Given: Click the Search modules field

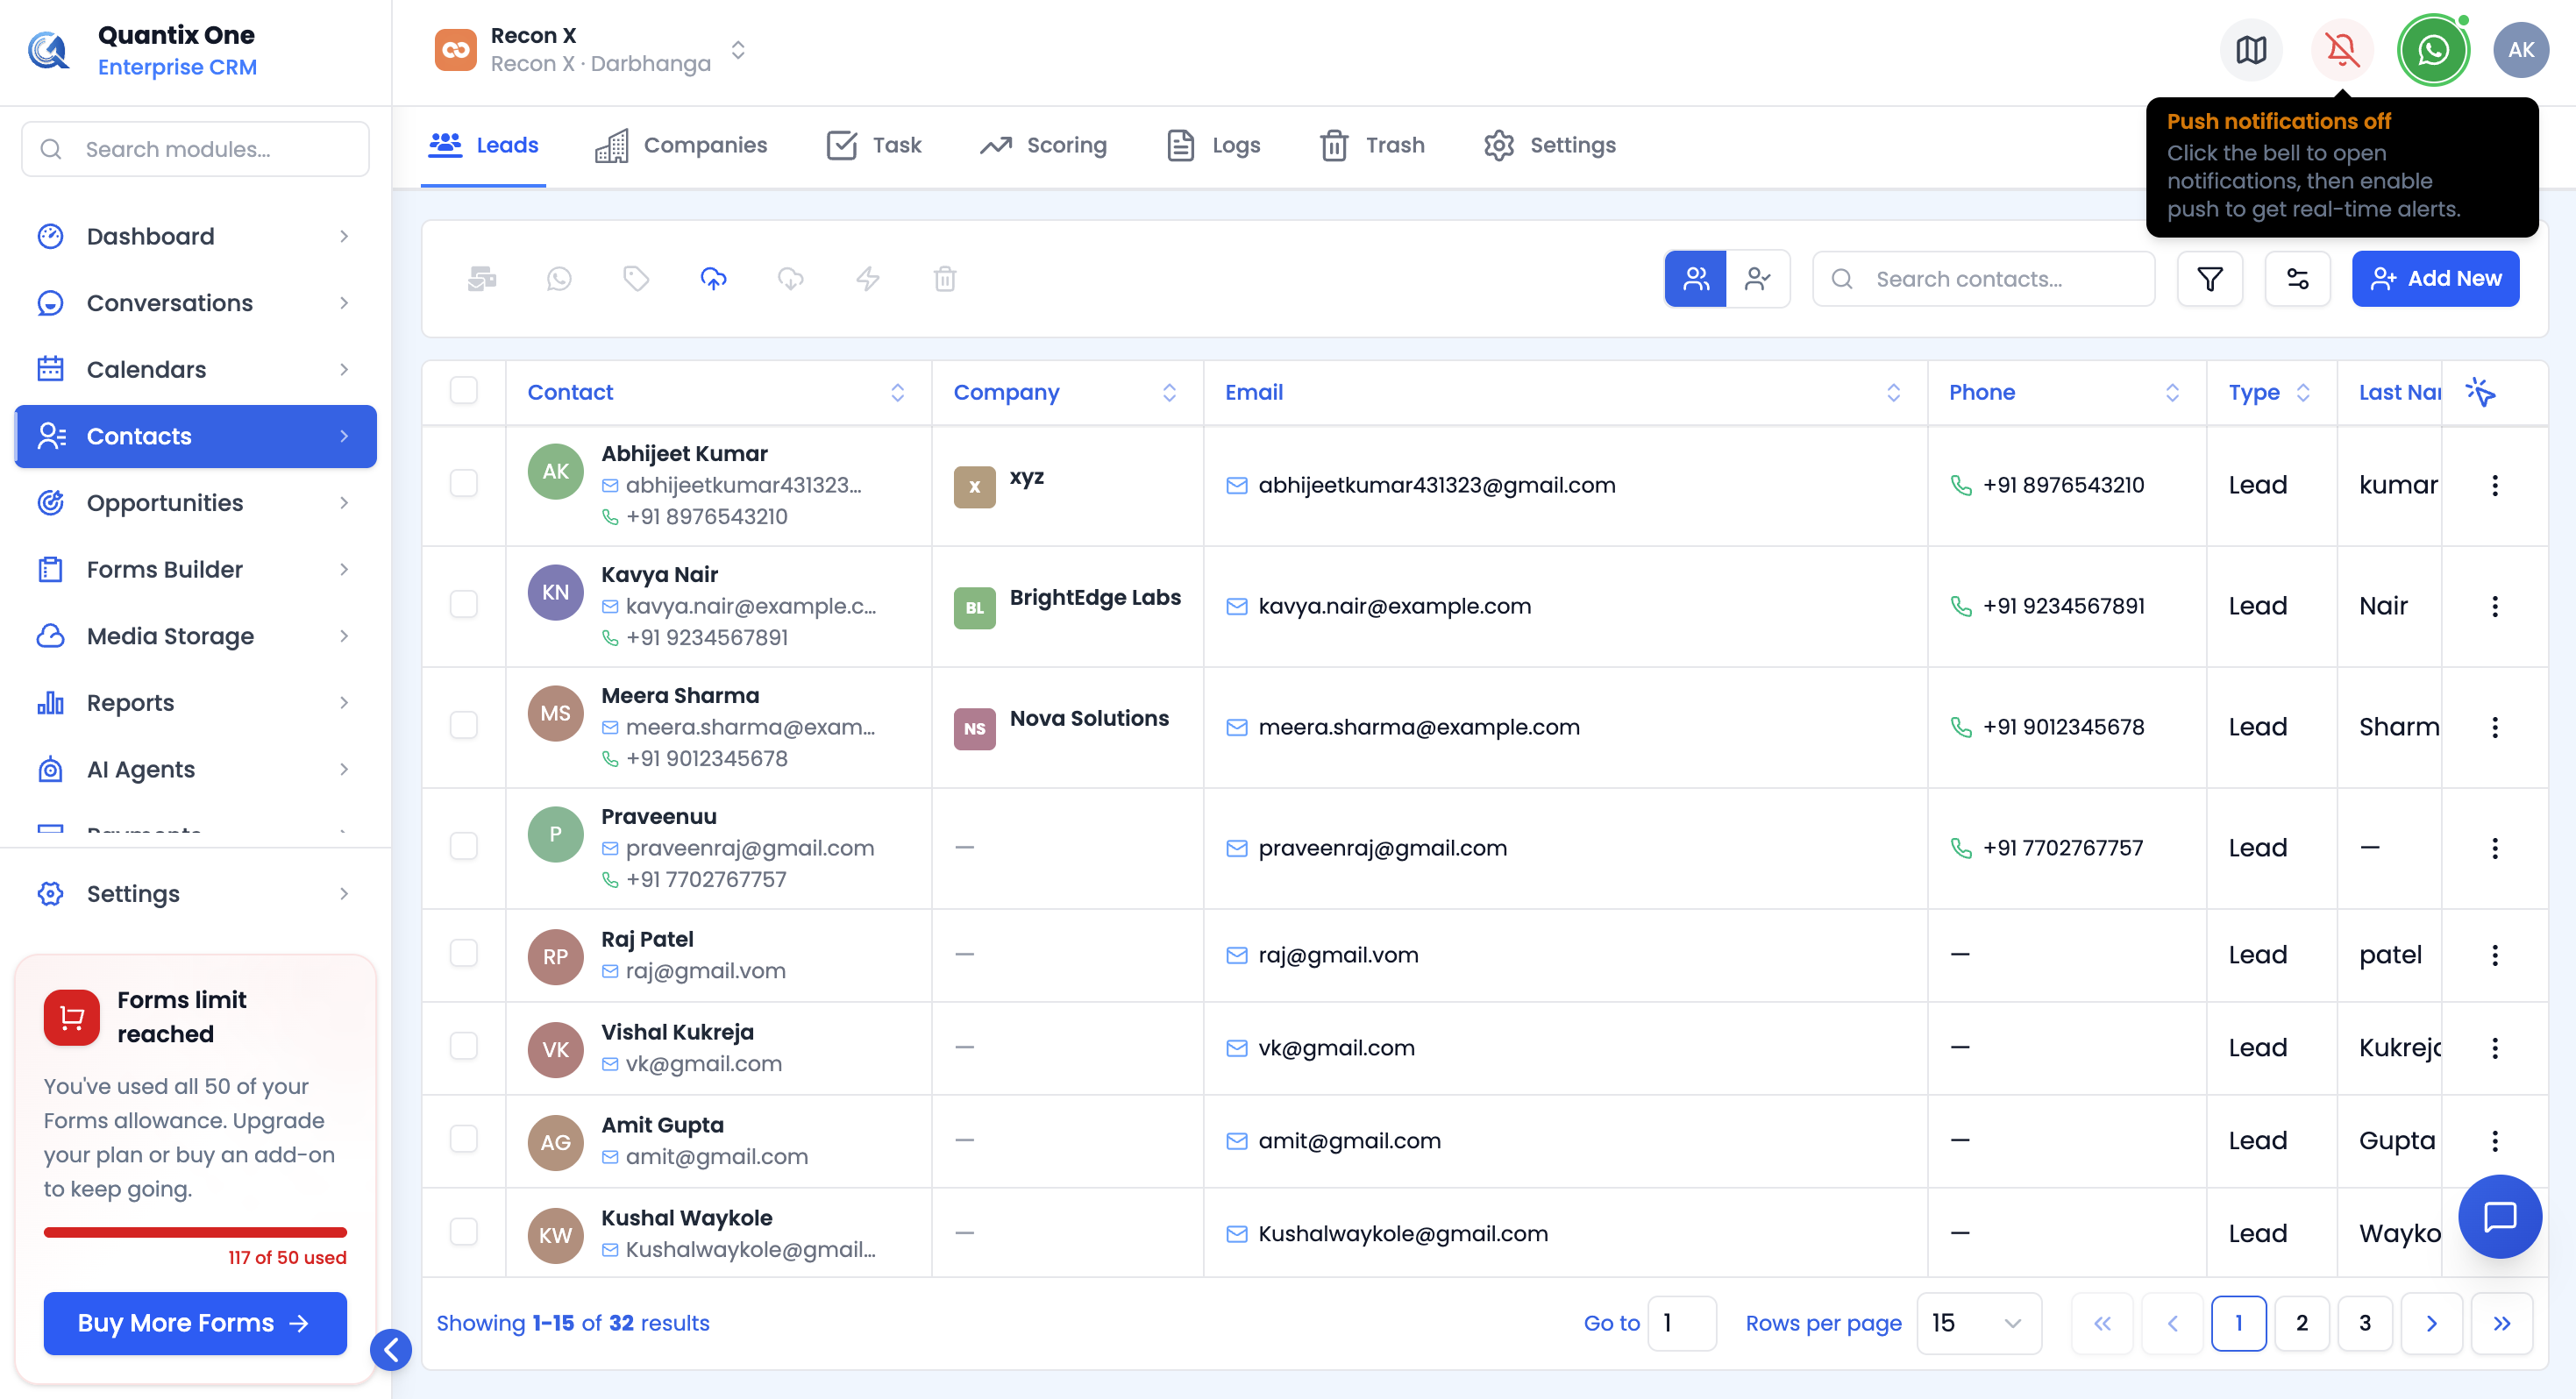Looking at the screenshot, I should [195, 149].
